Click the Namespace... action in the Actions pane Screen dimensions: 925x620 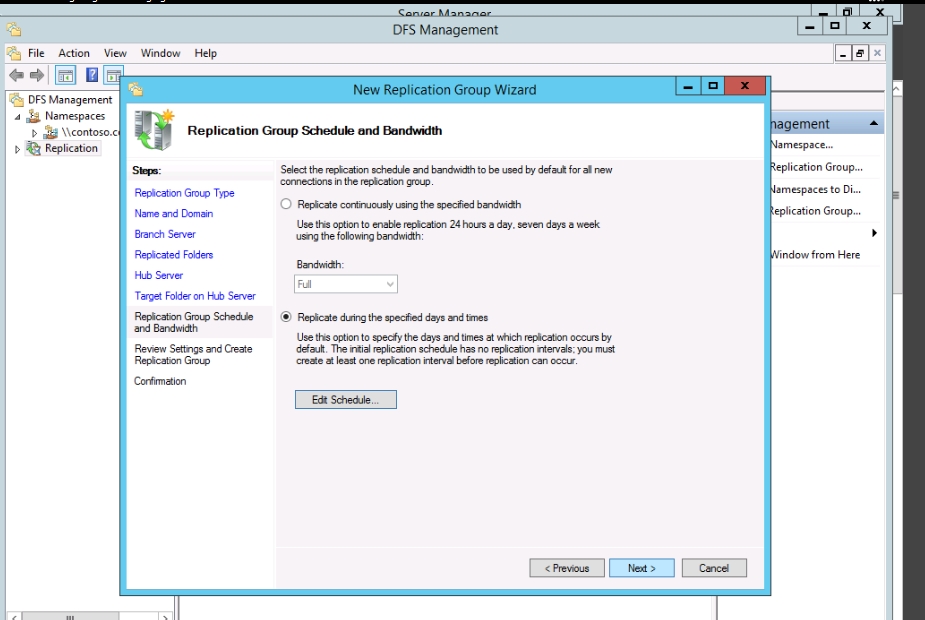[x=801, y=145]
